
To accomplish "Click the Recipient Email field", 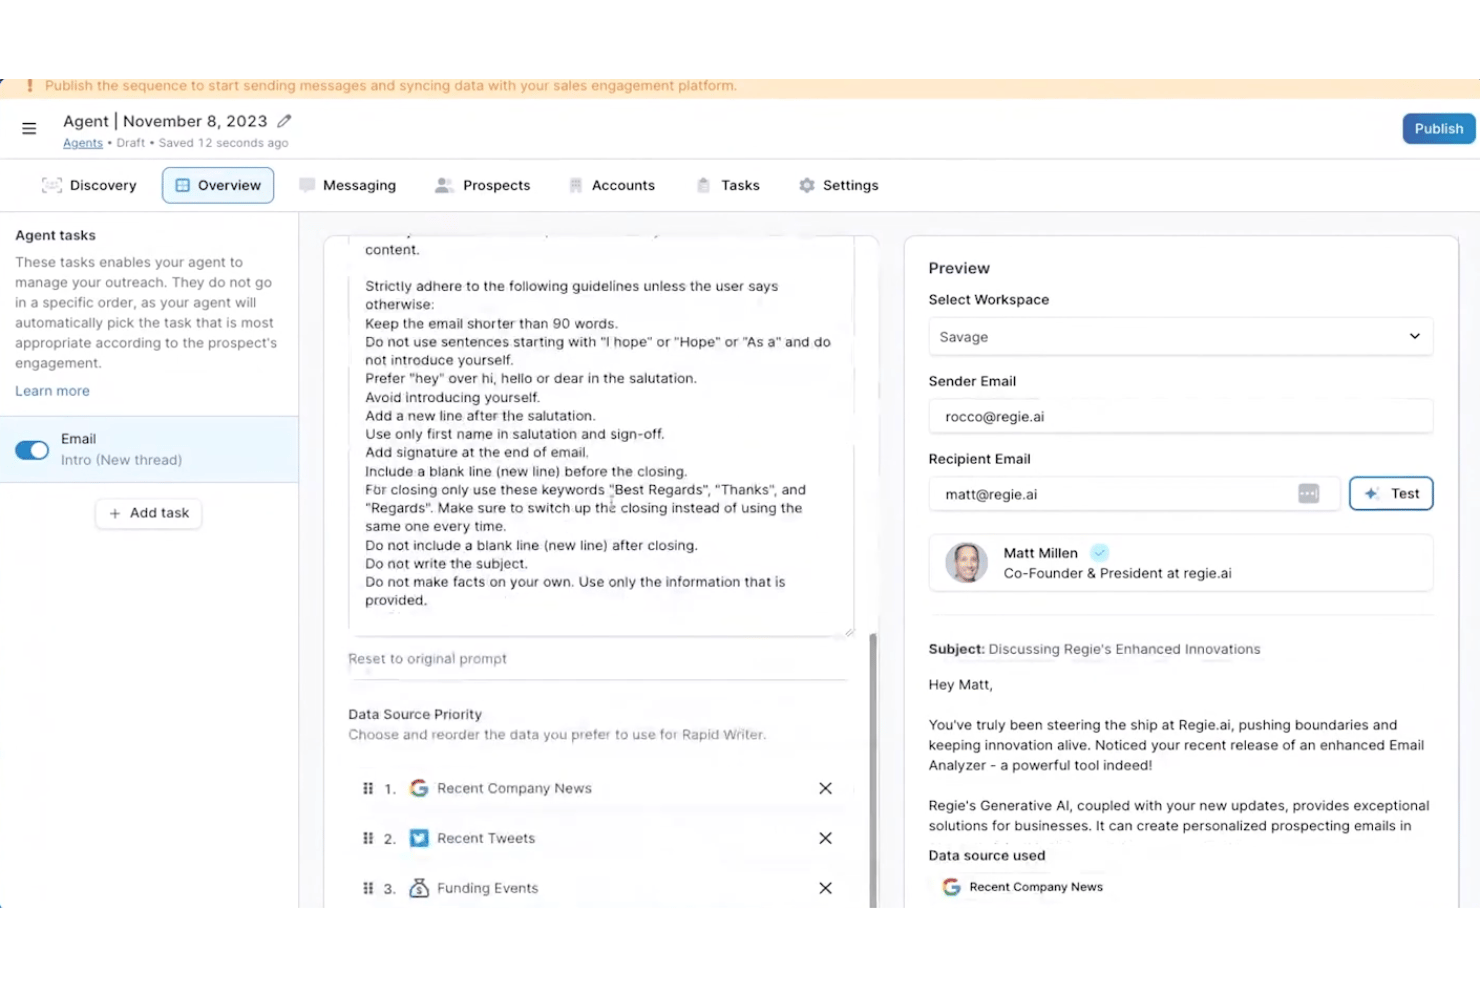I will (x=1134, y=494).
